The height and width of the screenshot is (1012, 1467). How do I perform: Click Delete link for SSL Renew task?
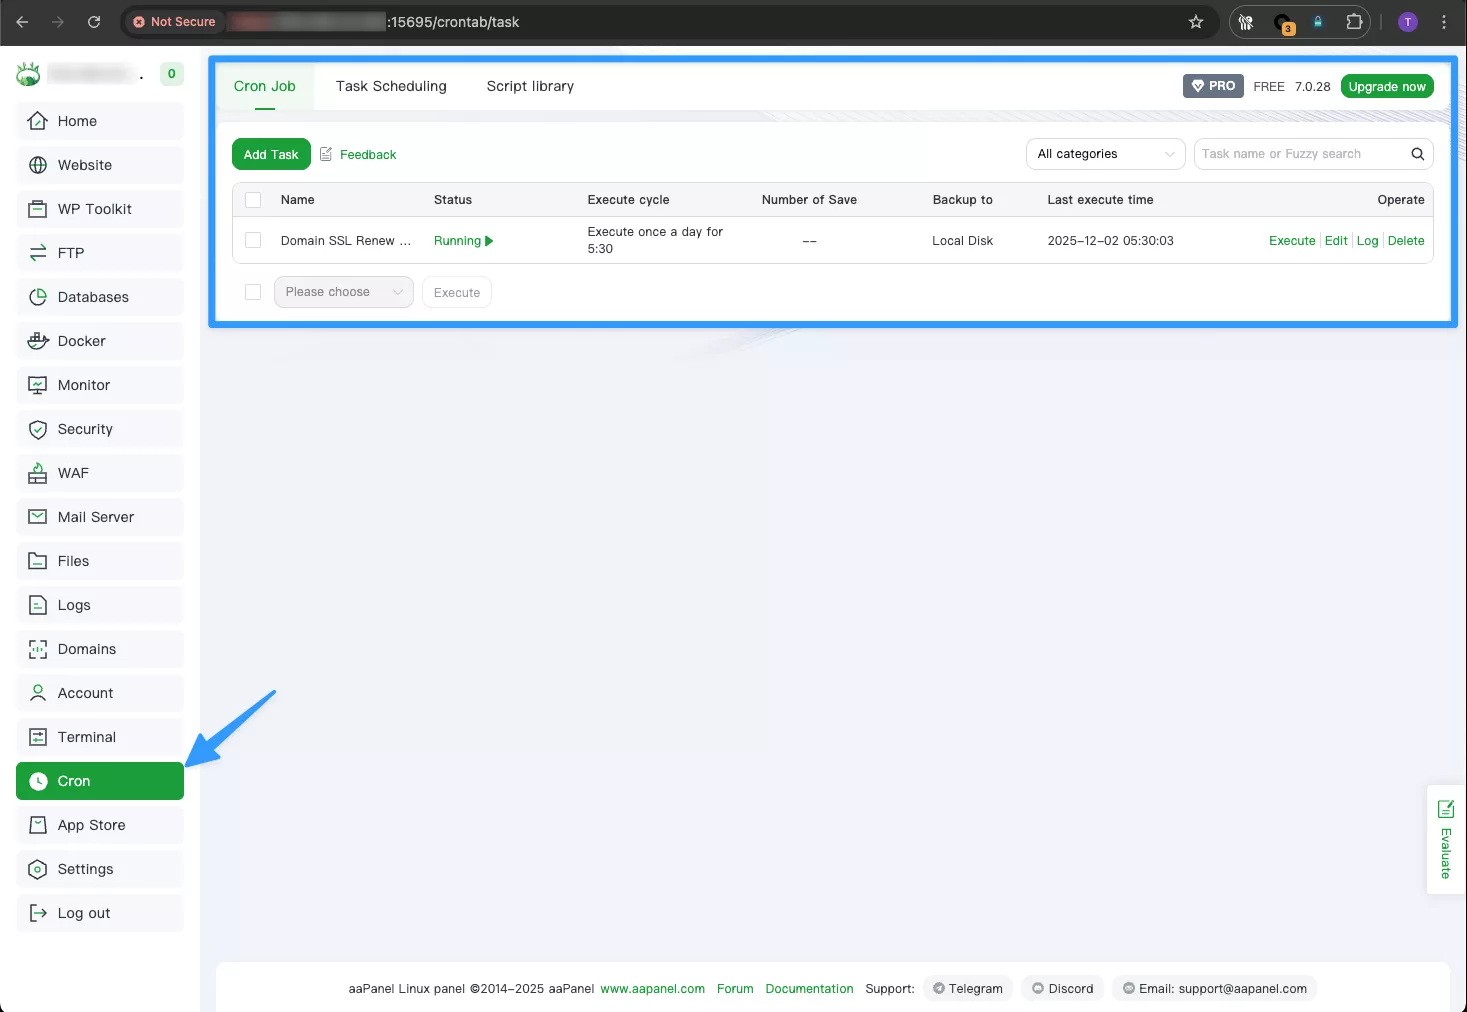click(1405, 241)
